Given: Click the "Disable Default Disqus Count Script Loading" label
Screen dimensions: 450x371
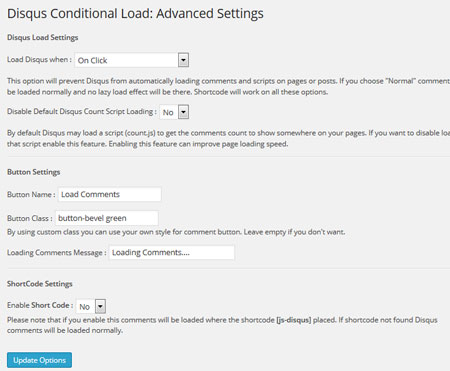Looking at the screenshot, I should point(82,111).
